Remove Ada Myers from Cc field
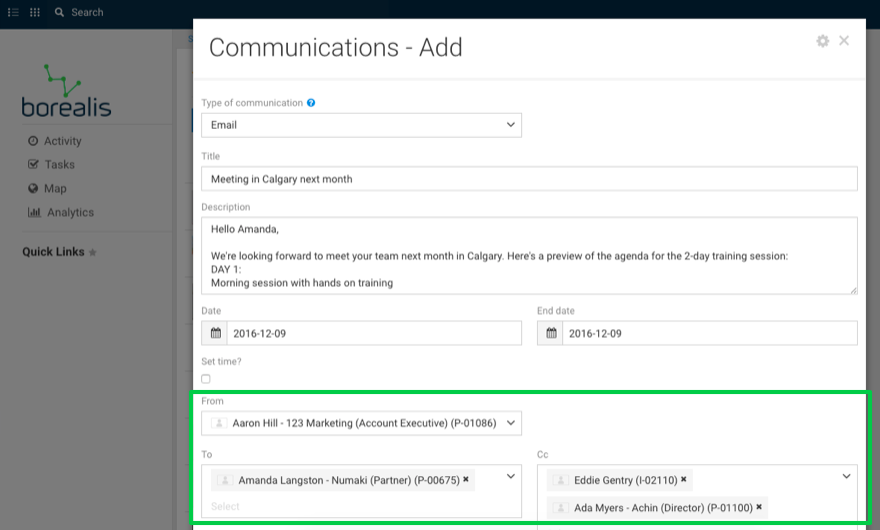880x530 pixels. [759, 507]
